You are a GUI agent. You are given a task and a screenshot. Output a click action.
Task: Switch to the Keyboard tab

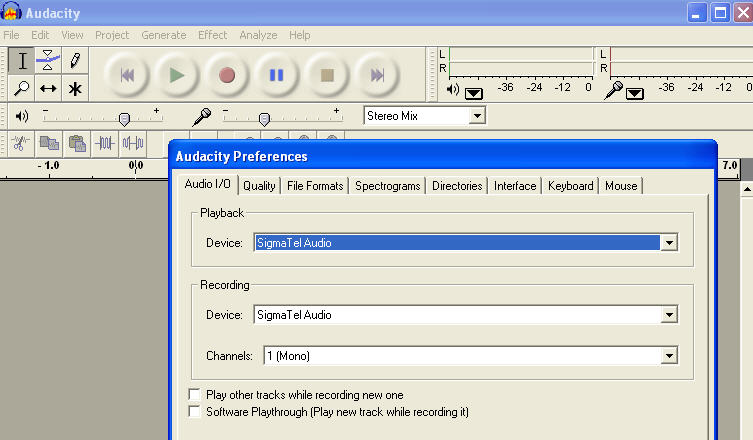tap(571, 186)
